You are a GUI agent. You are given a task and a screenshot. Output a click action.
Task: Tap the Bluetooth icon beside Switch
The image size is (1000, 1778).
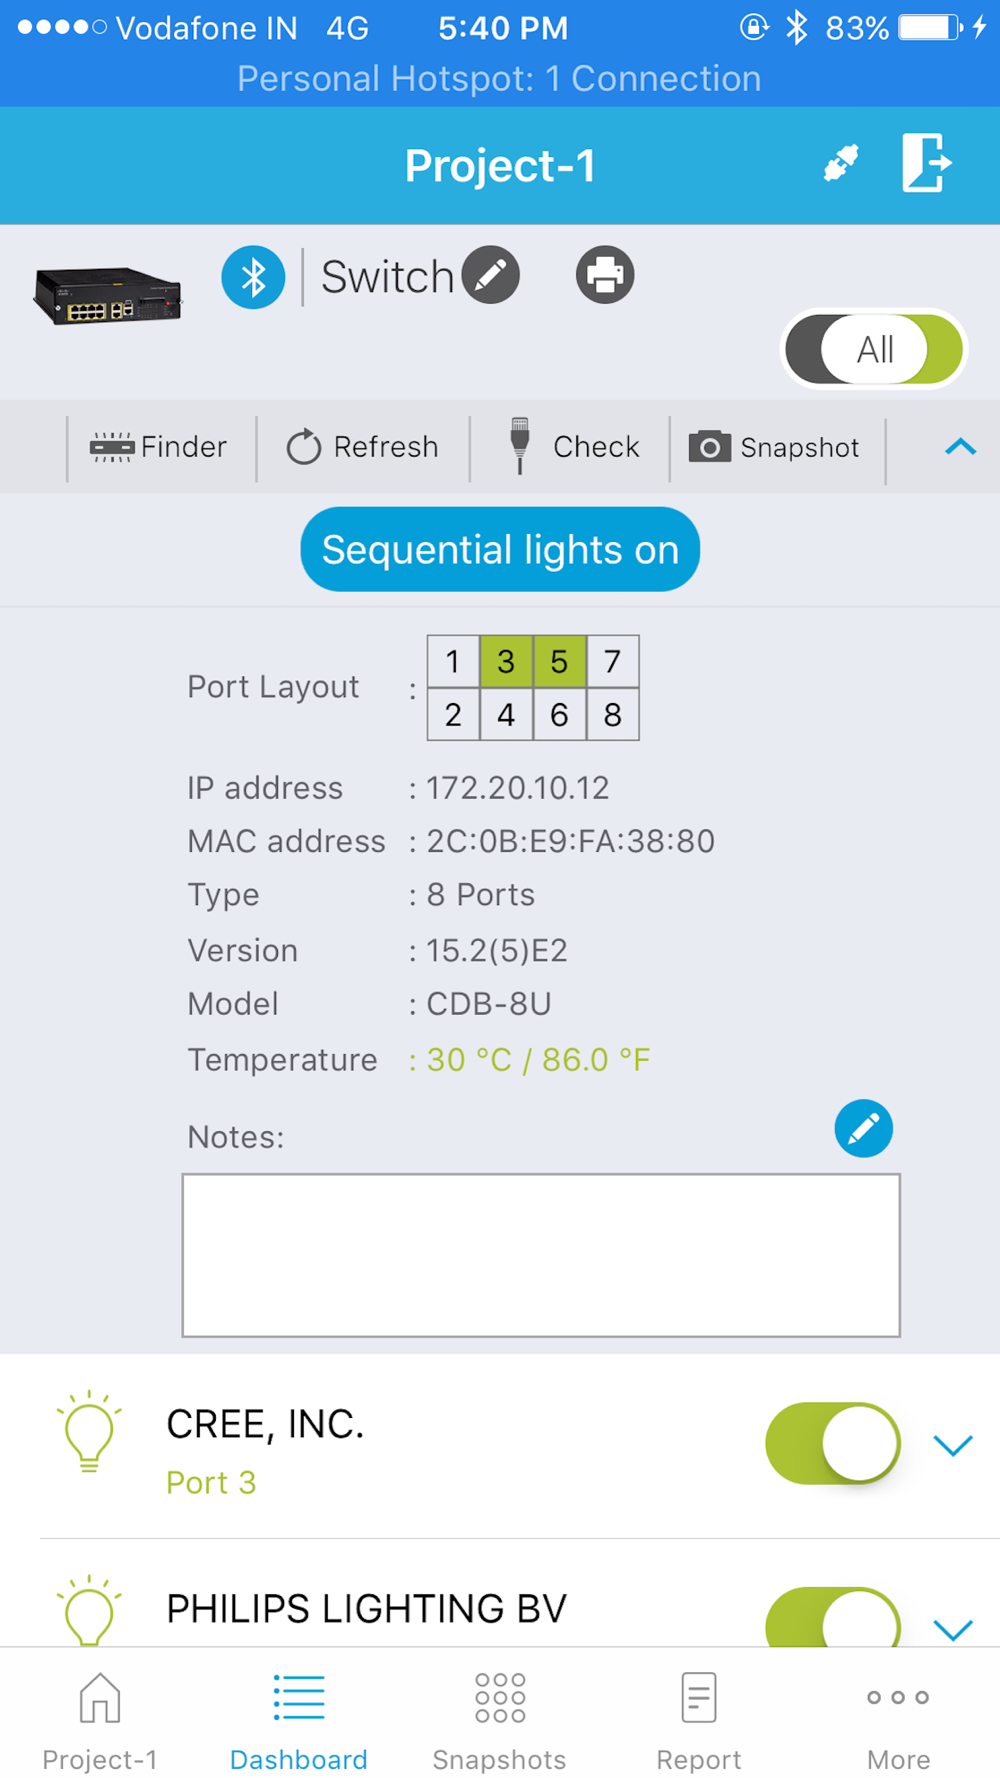[253, 277]
